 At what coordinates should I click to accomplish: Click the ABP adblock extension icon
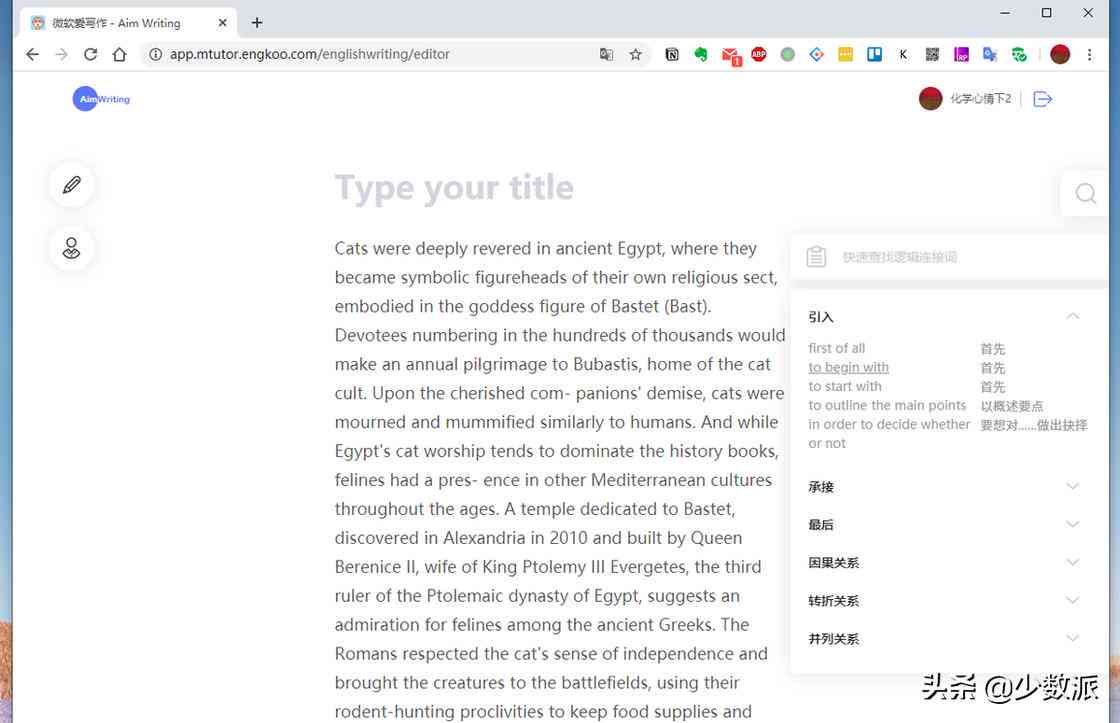(759, 54)
